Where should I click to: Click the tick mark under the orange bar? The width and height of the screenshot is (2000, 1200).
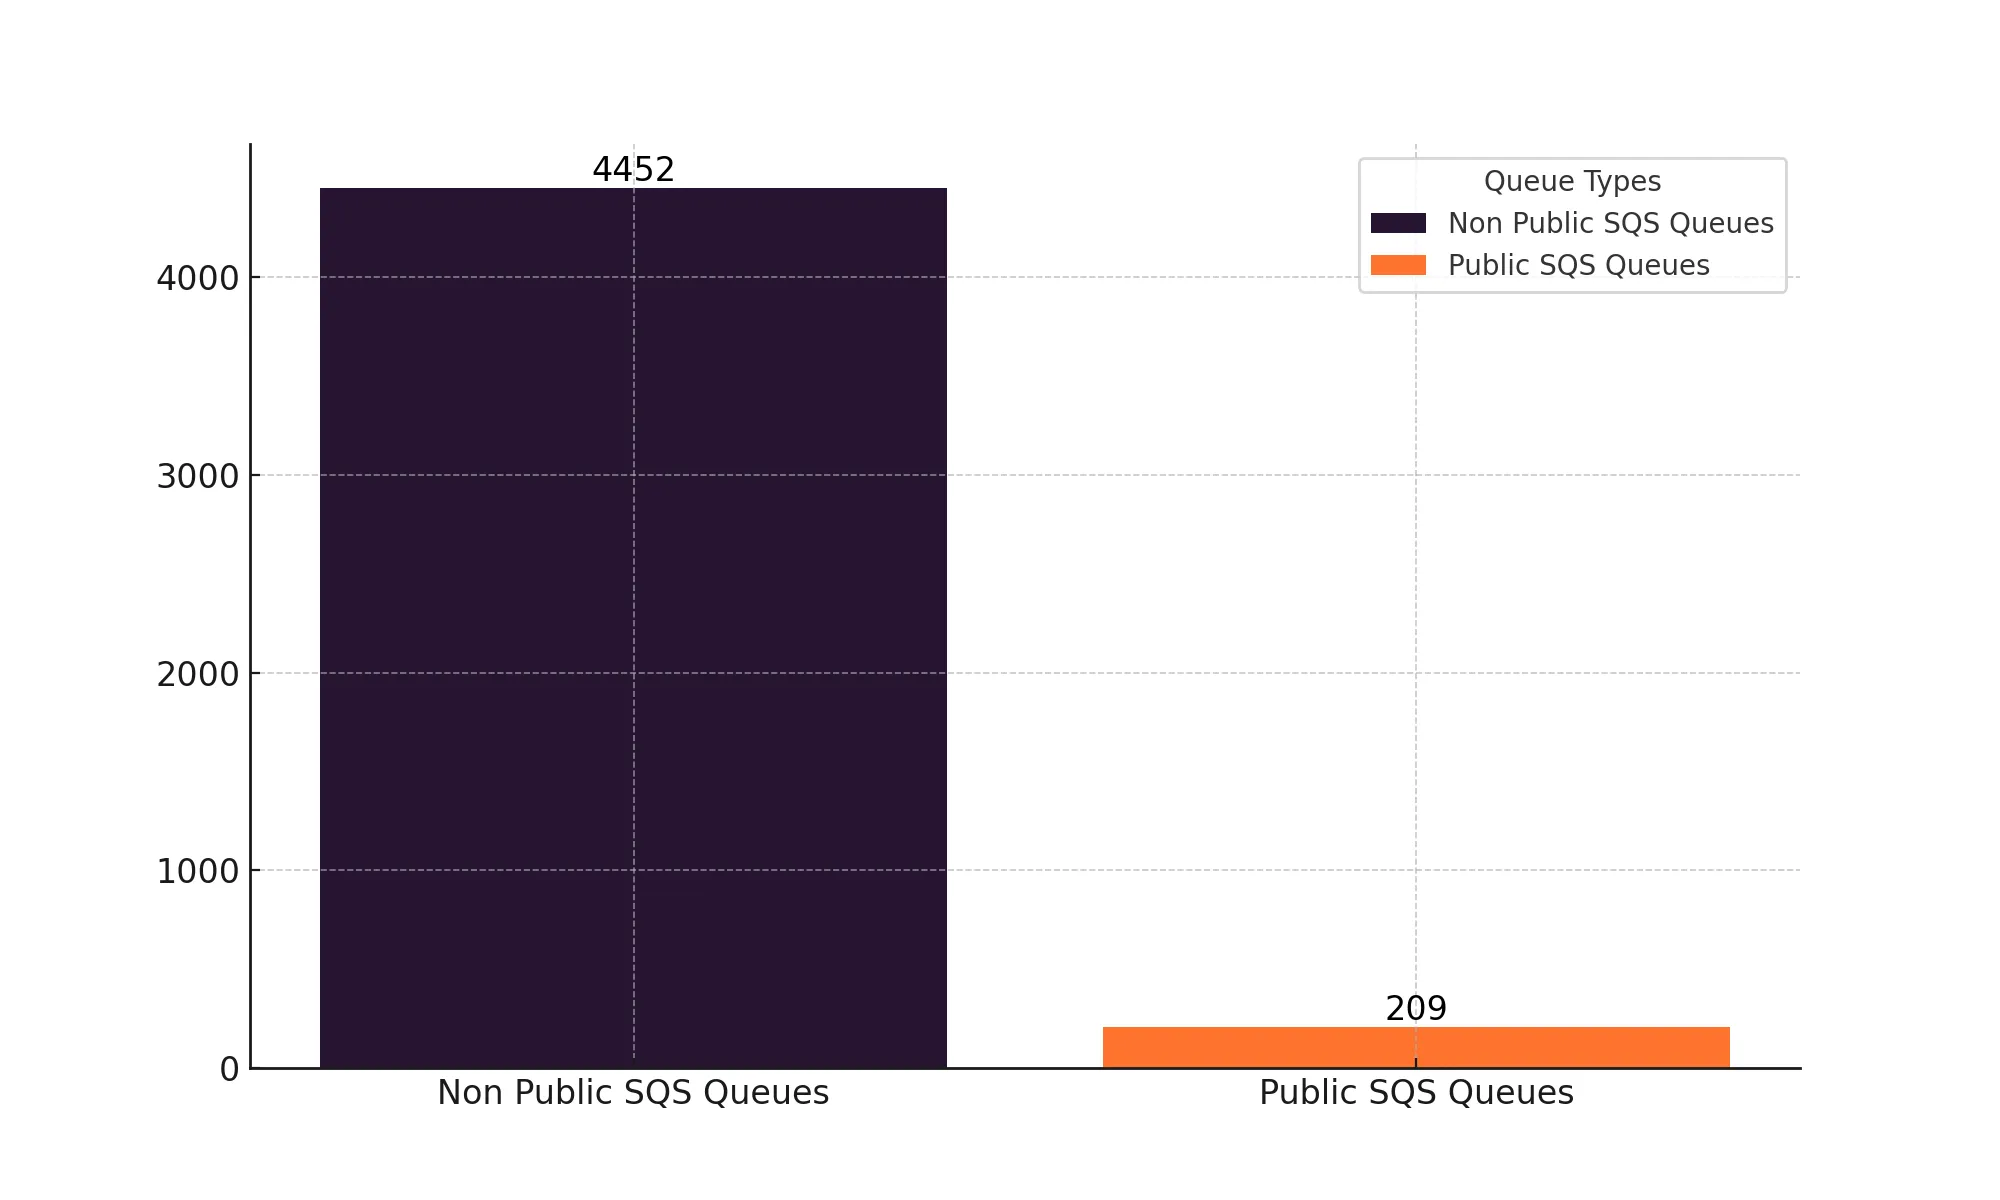[1416, 1063]
